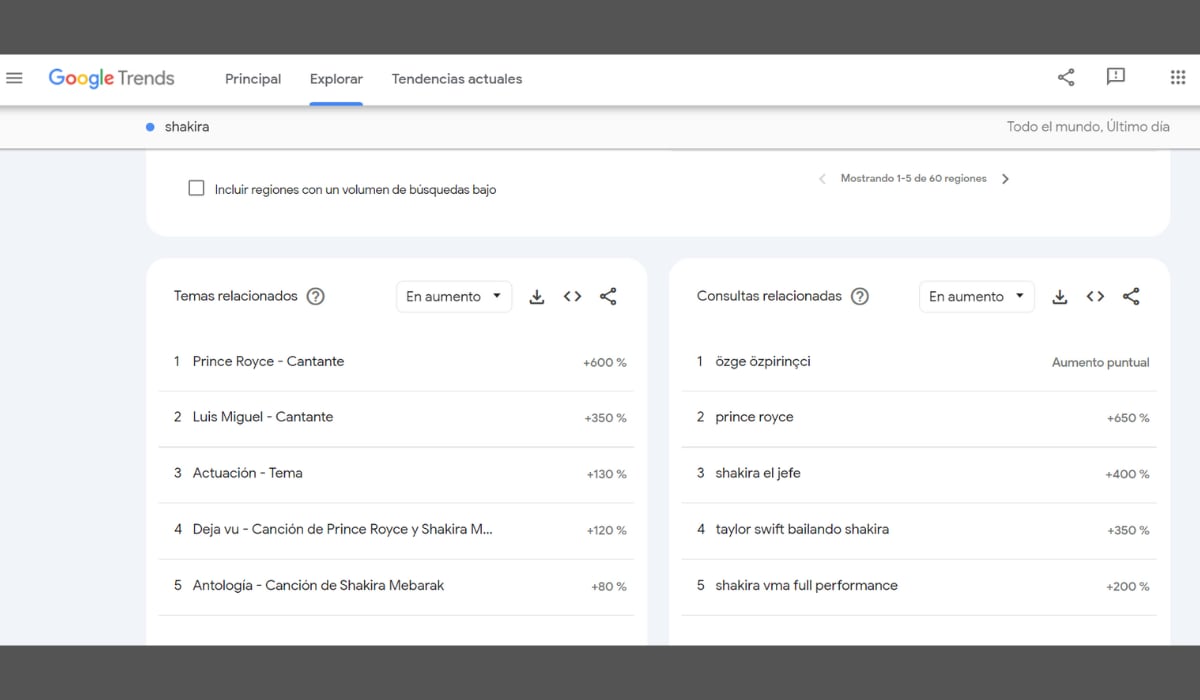Download the Temas relacionados data
This screenshot has height=700, width=1200.
coord(537,296)
